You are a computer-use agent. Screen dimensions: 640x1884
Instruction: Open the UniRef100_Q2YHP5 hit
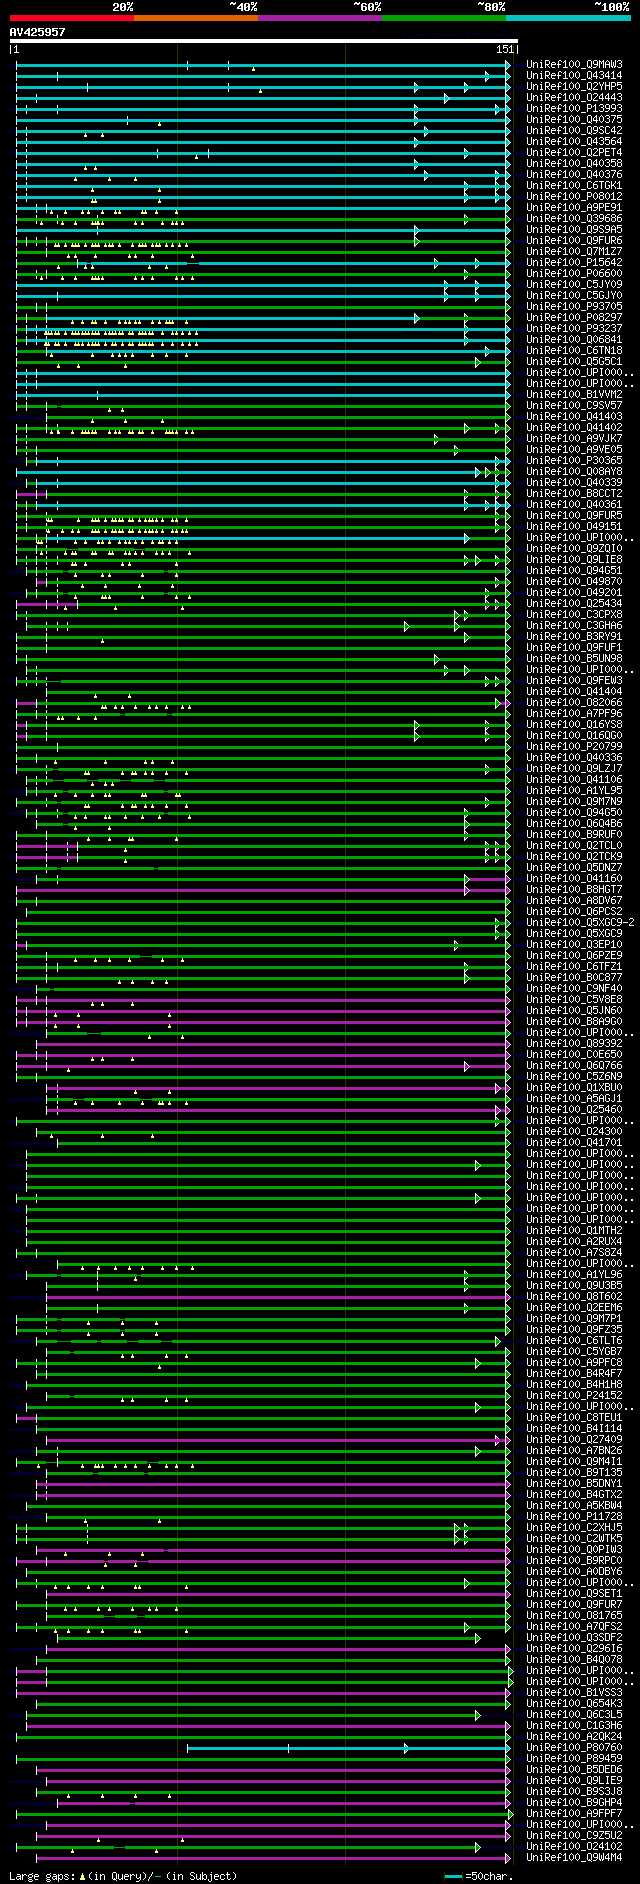coord(574,86)
